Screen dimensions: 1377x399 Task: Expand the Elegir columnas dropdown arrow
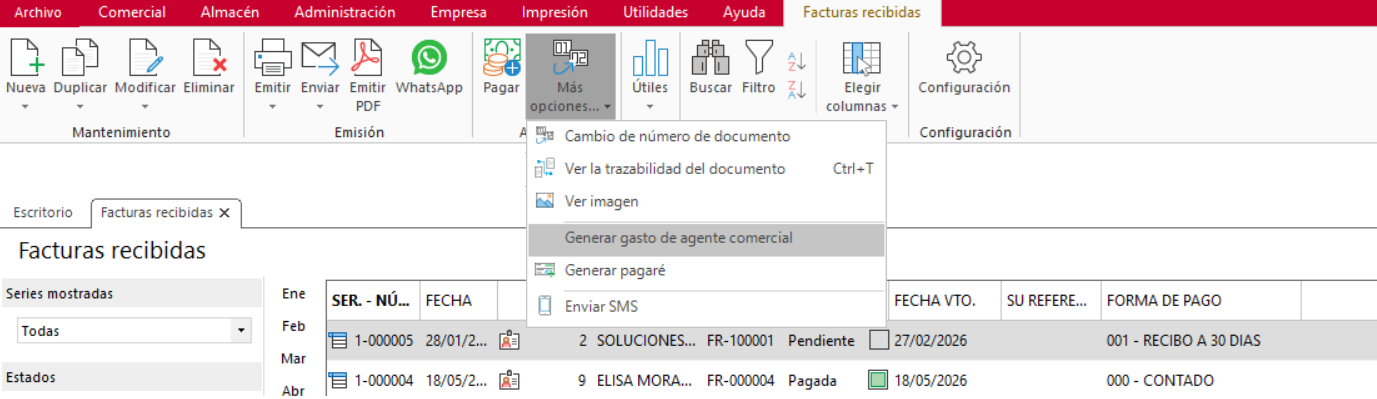[x=895, y=106]
